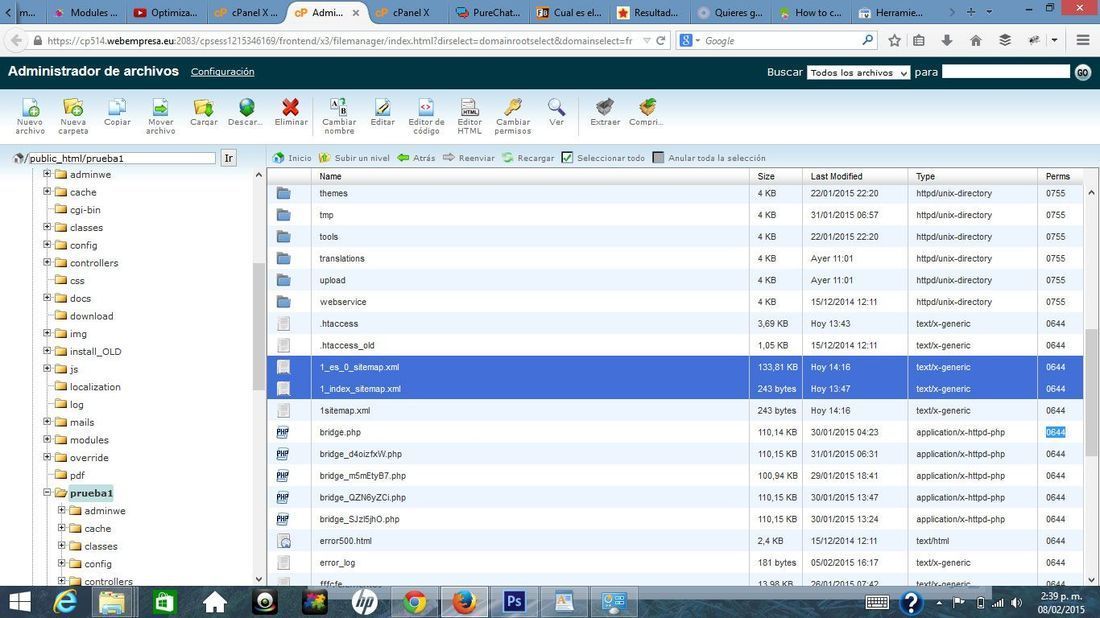Expand the classes tree node
Viewport: 1100px width, 618px height.
point(47,227)
